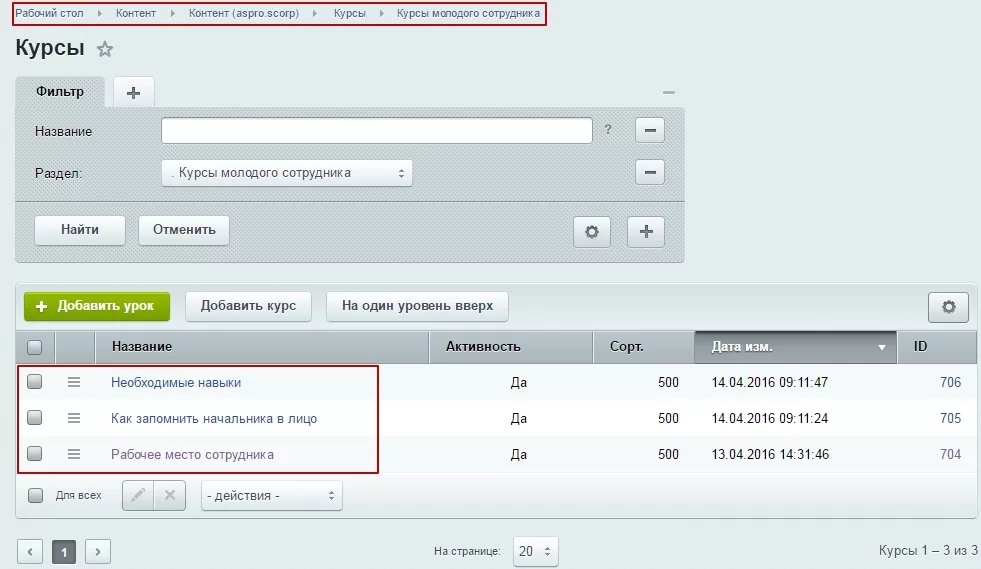981x569 pixels.
Task: Go to the Контент breadcrumb item
Action: [136, 13]
